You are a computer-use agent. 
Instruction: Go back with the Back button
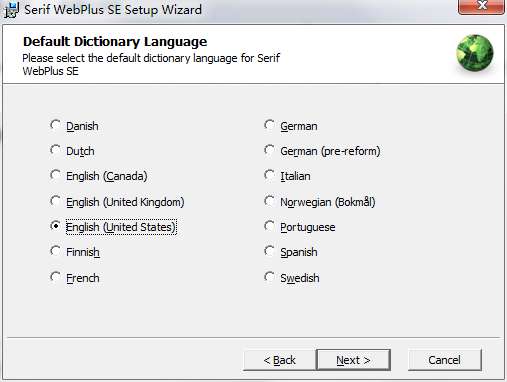click(279, 360)
